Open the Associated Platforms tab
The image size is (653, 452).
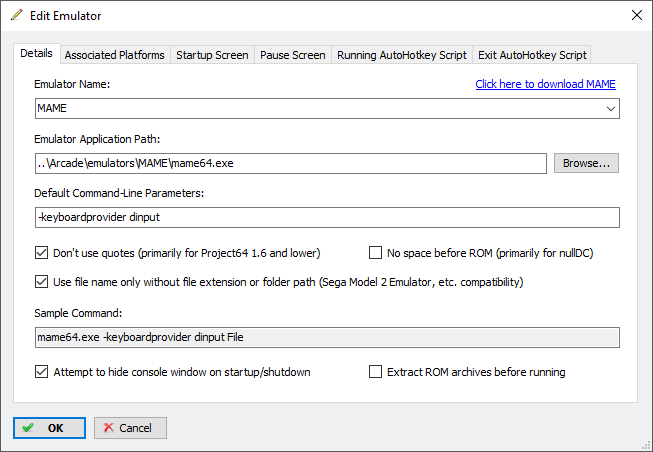point(115,55)
